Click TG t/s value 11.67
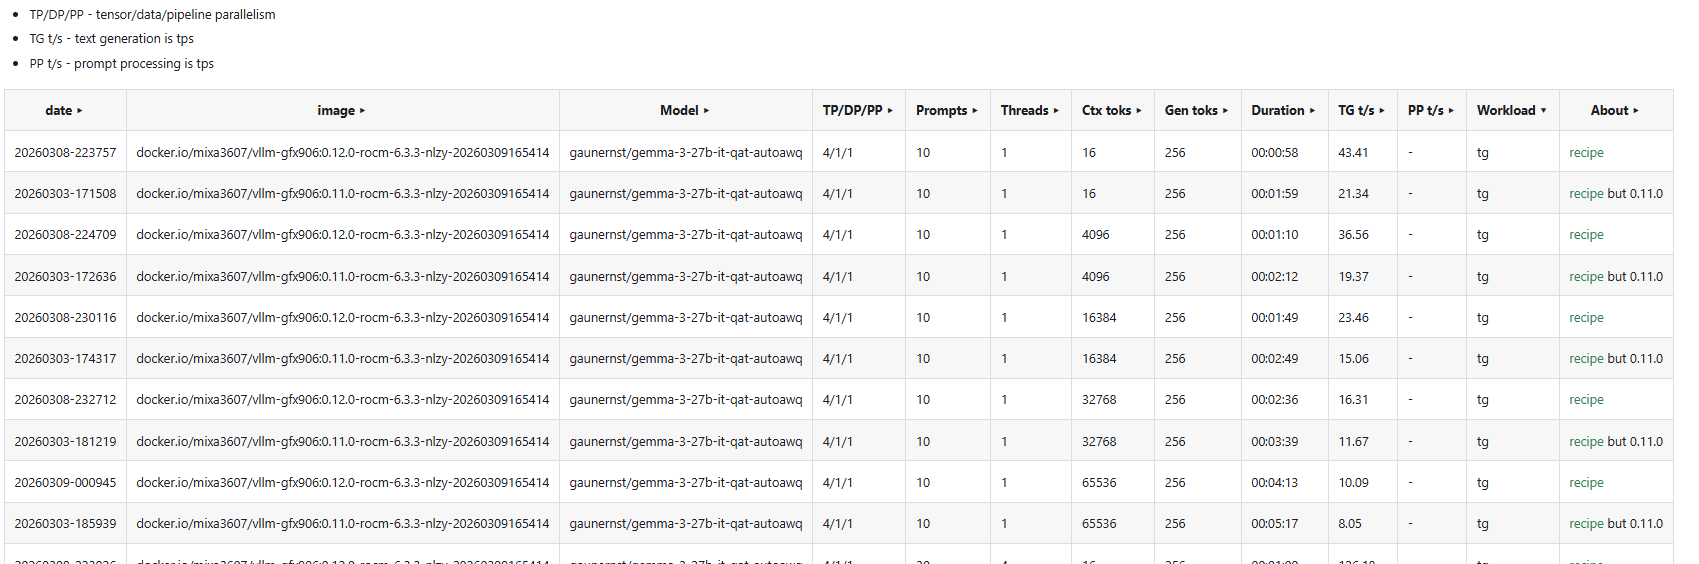 tap(1353, 442)
